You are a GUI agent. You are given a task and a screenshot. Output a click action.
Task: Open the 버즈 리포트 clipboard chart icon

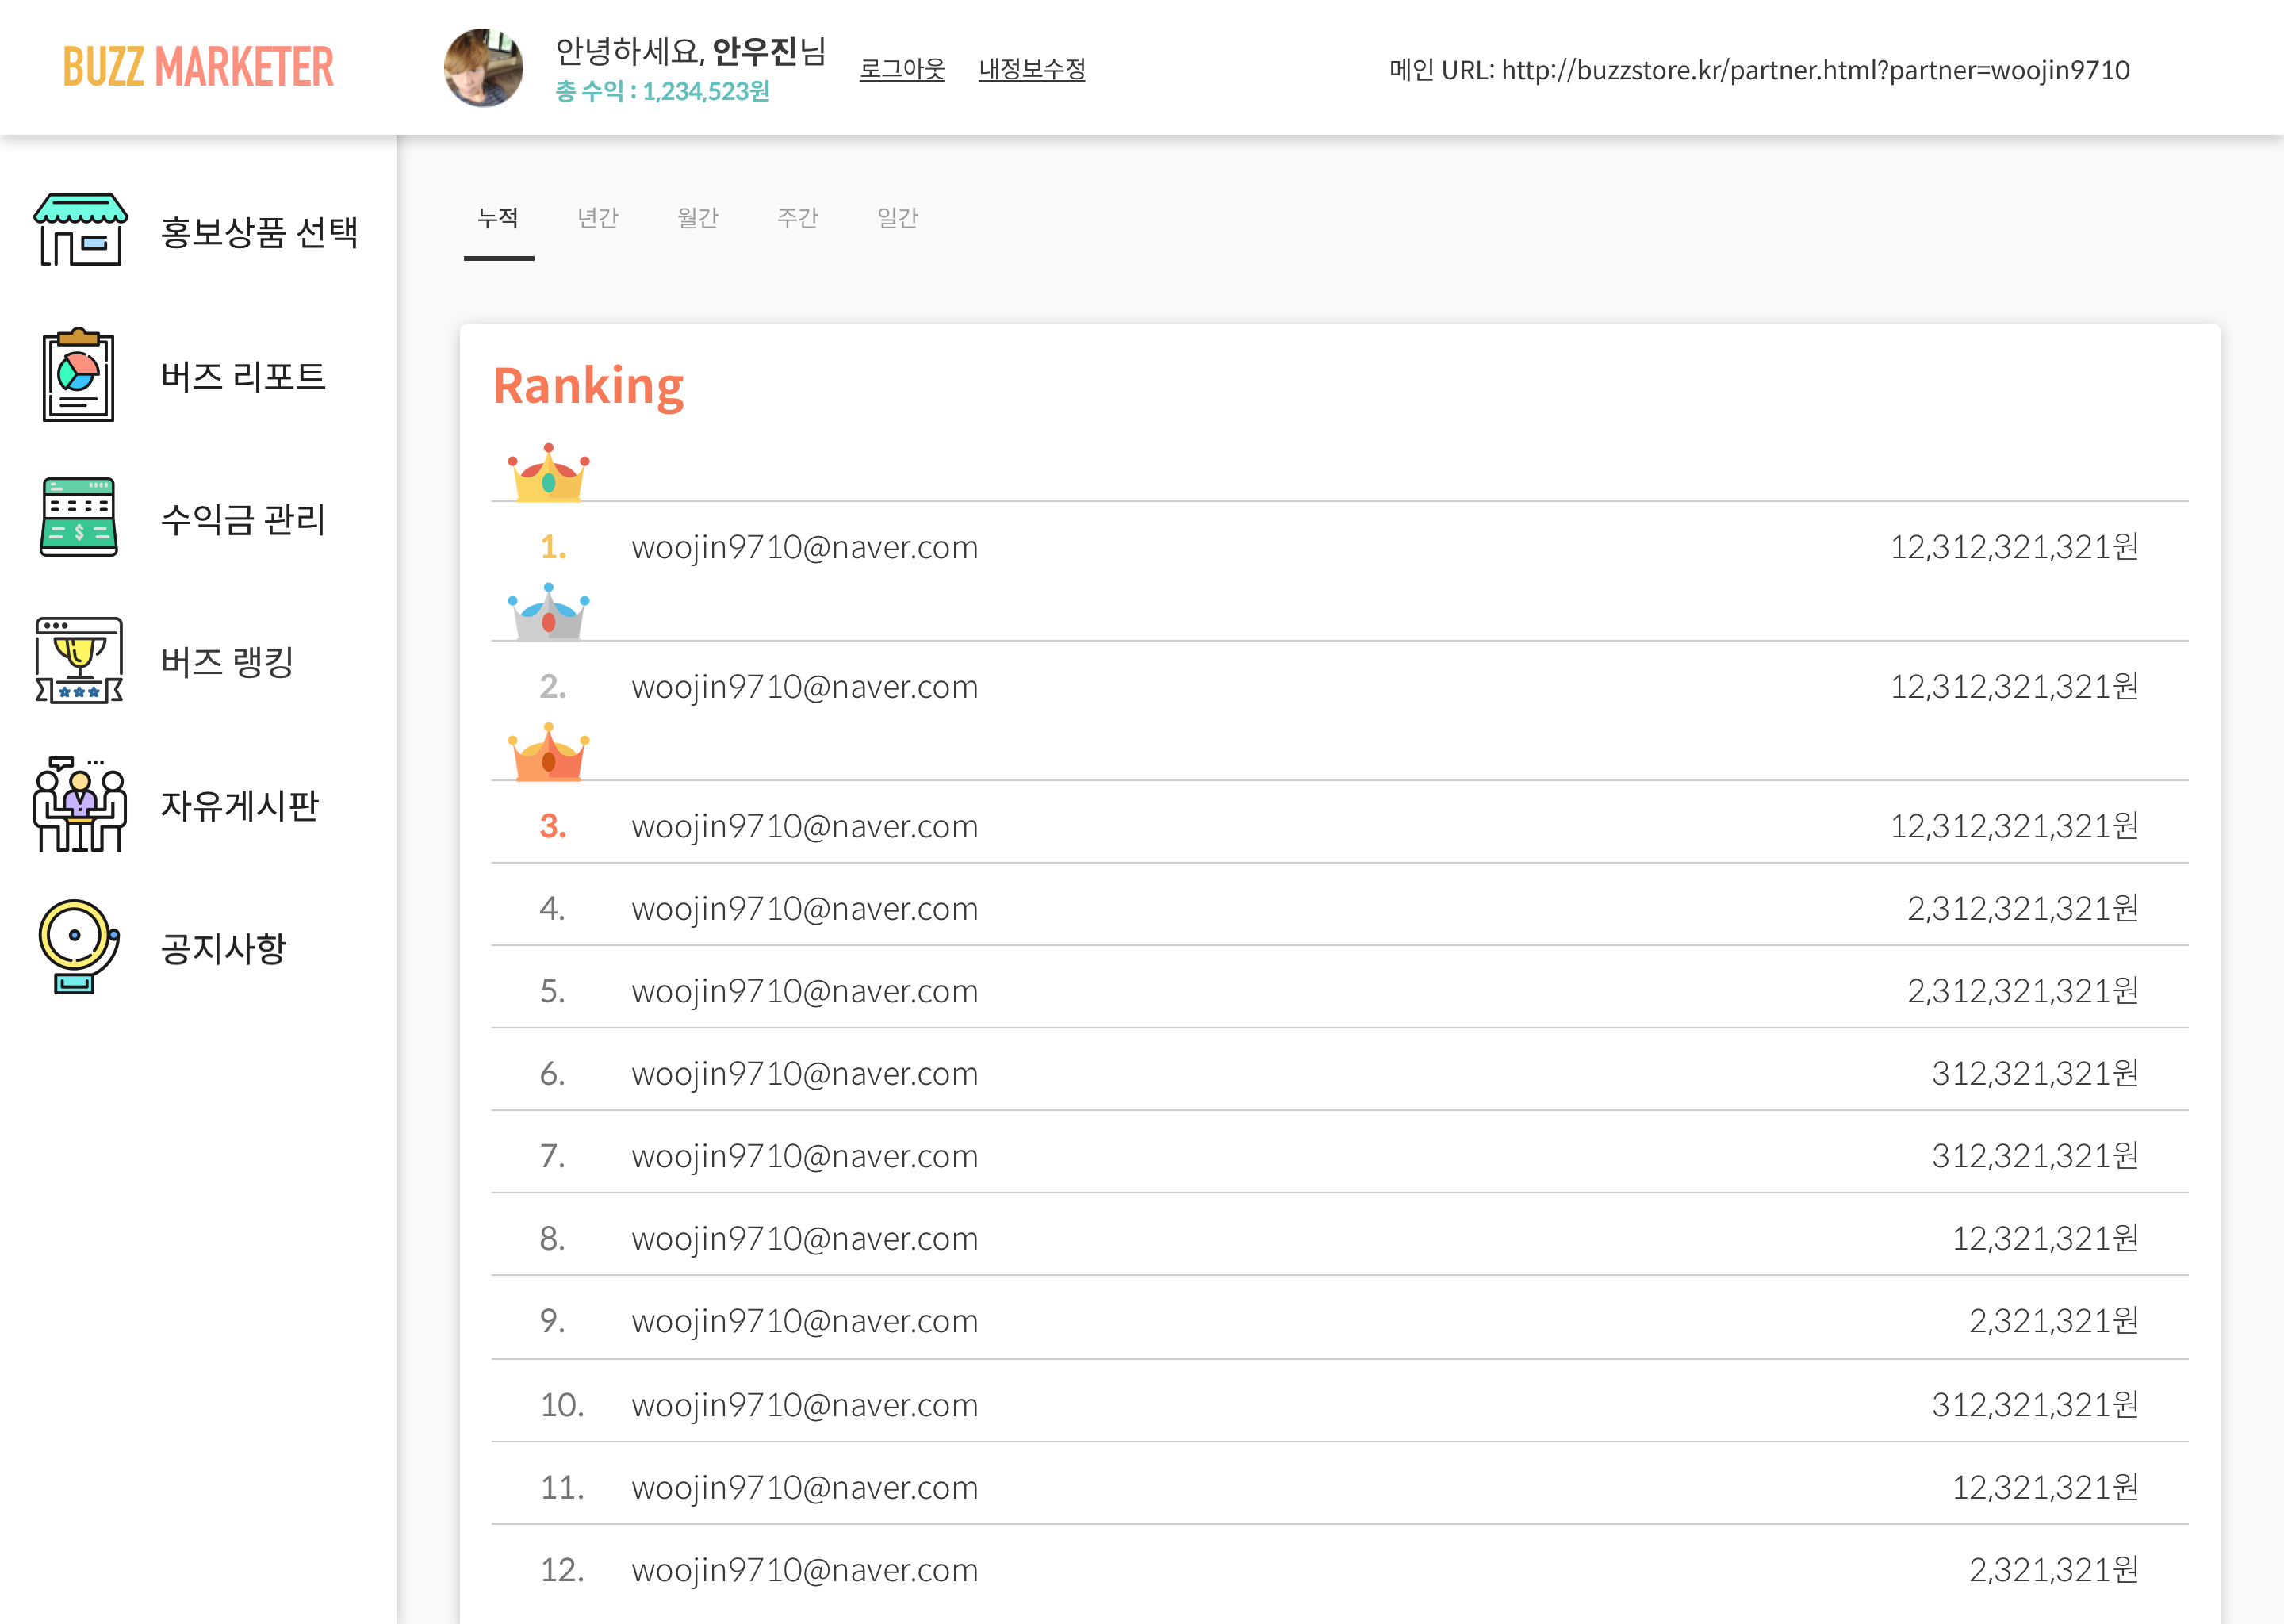[x=78, y=375]
